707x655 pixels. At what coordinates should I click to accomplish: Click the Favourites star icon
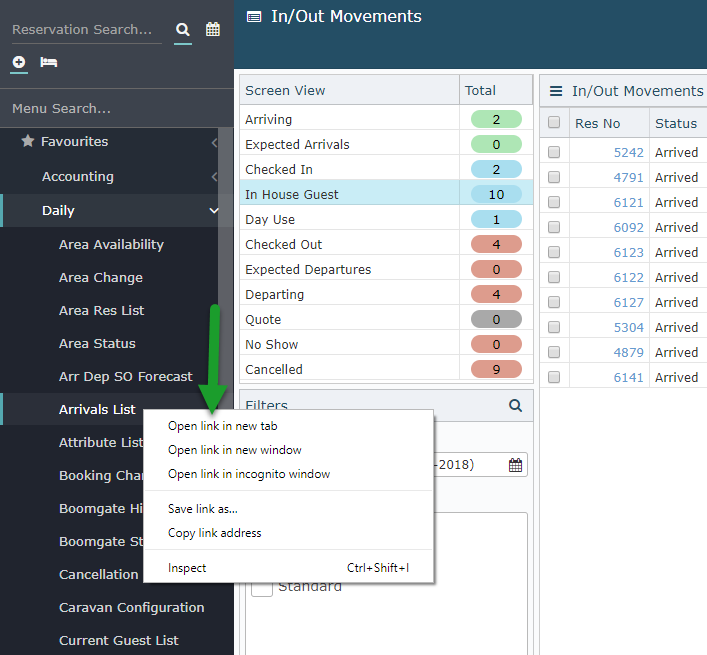[x=28, y=141]
